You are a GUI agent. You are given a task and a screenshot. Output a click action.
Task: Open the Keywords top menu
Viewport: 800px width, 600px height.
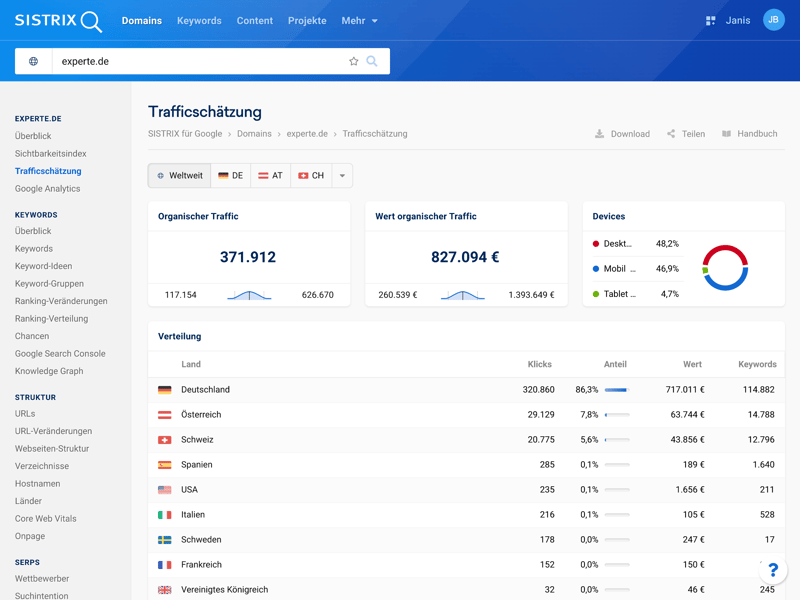(x=199, y=21)
